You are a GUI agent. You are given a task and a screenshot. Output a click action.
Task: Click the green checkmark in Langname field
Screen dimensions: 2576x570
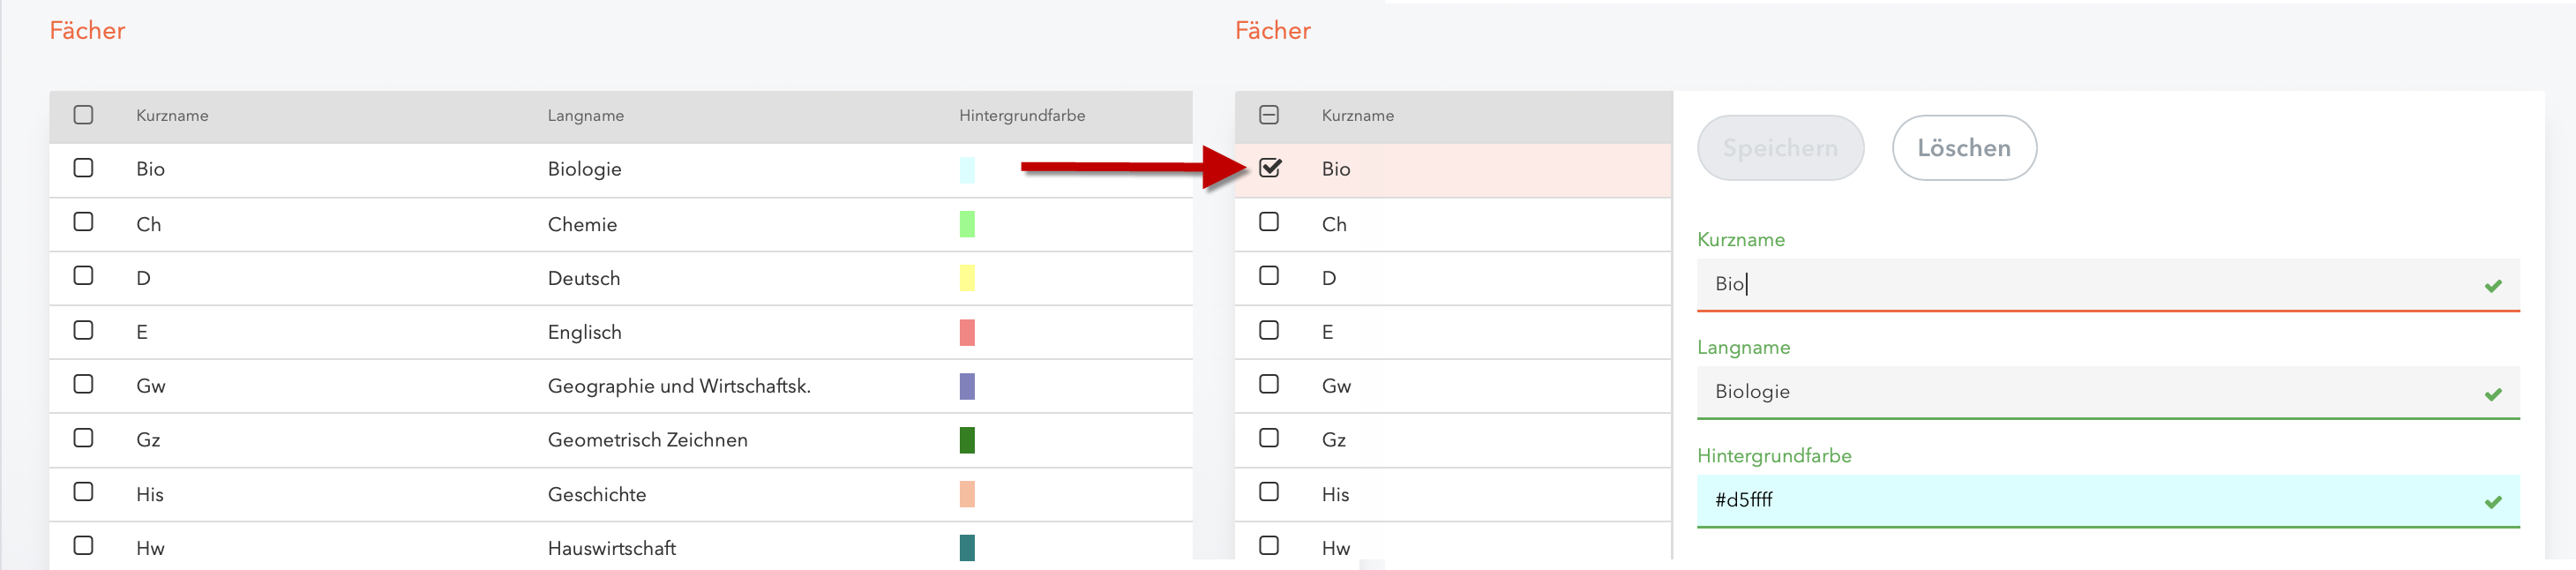tap(2492, 394)
